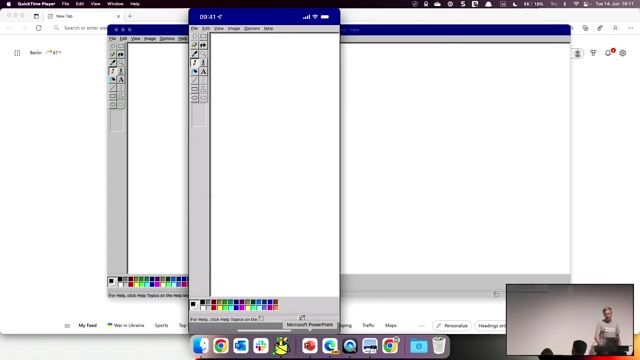Image resolution: width=640 pixels, height=360 pixels.
Task: Open View menu in phone-shaped Paint window
Action: click(219, 29)
